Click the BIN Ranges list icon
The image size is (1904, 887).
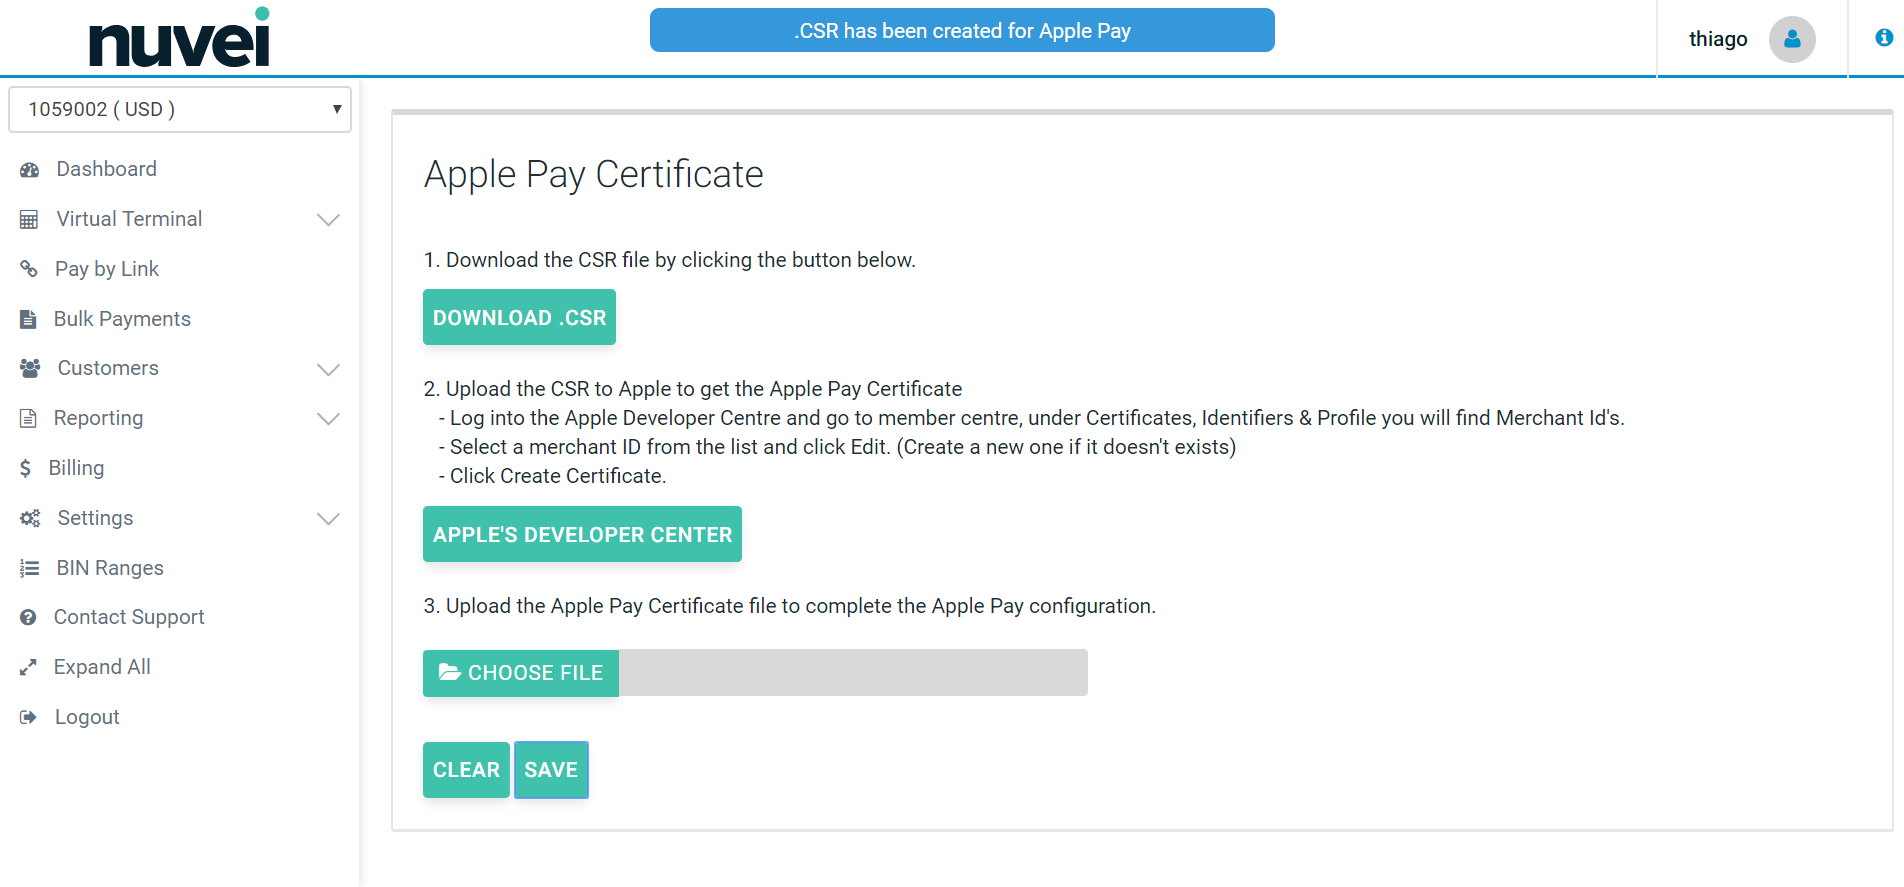click(x=29, y=568)
